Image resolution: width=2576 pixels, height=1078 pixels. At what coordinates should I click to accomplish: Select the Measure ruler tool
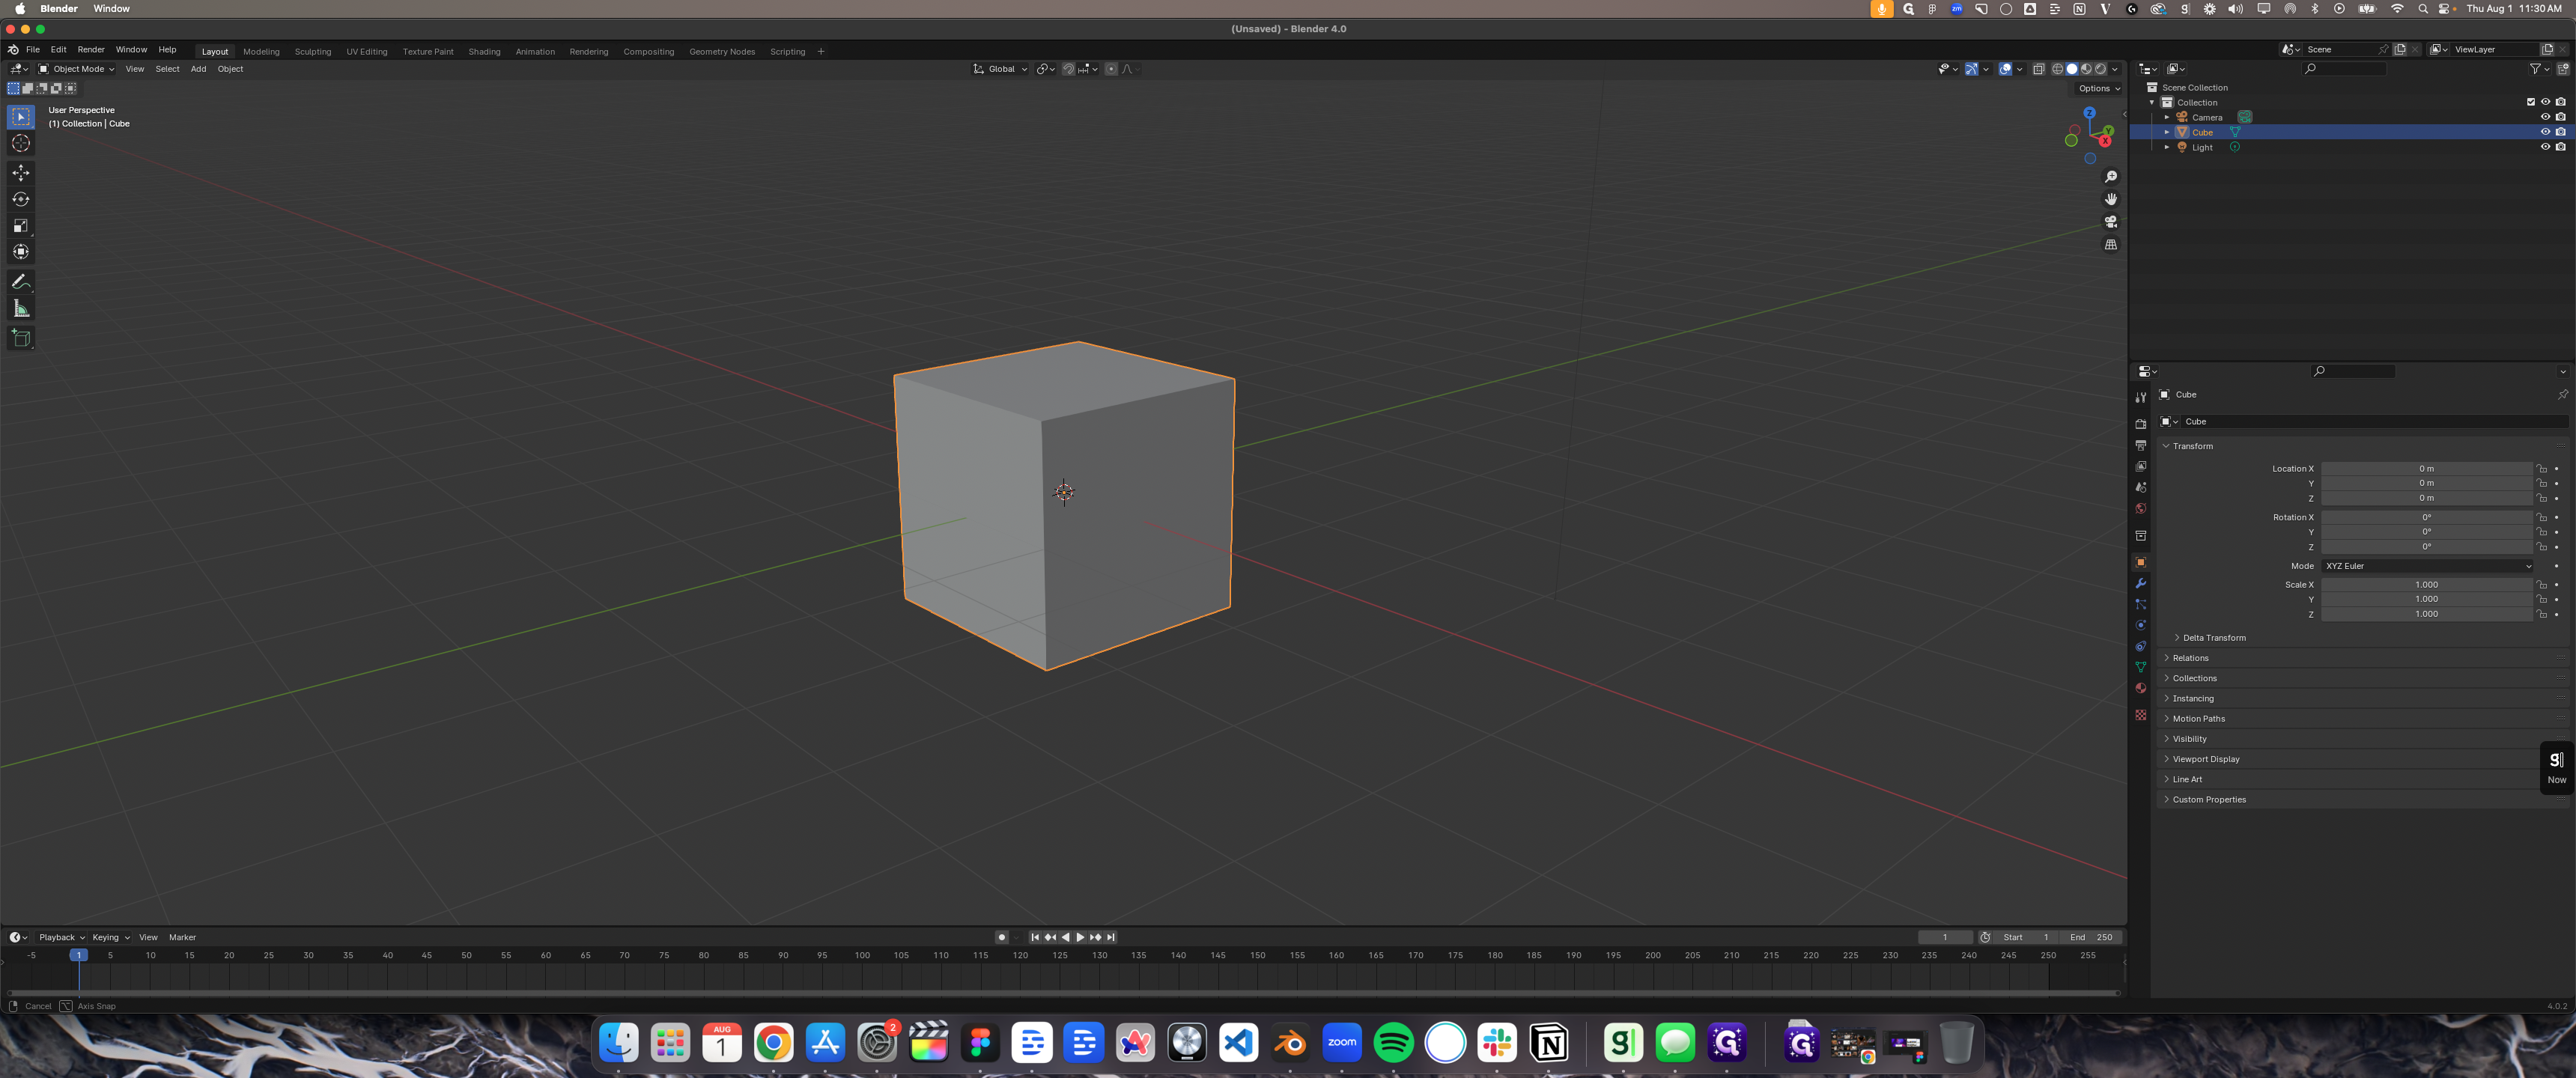pyautogui.click(x=21, y=308)
